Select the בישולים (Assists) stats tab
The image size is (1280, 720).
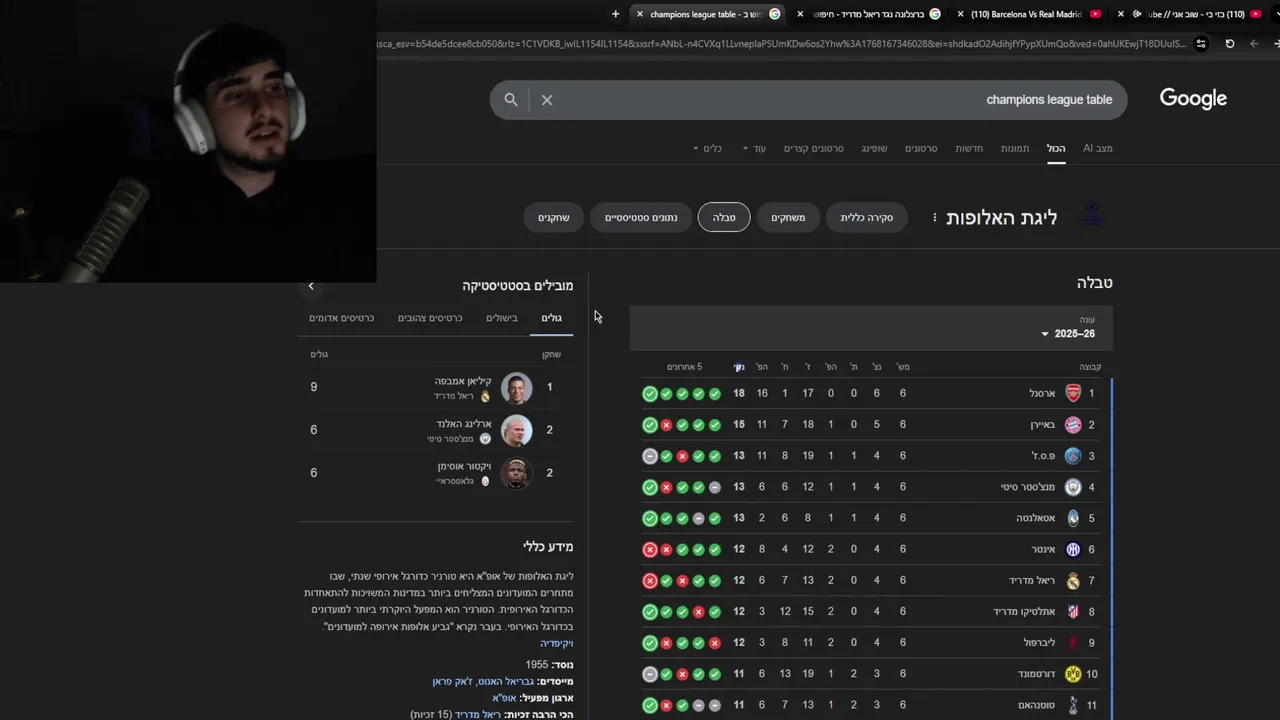coord(502,318)
